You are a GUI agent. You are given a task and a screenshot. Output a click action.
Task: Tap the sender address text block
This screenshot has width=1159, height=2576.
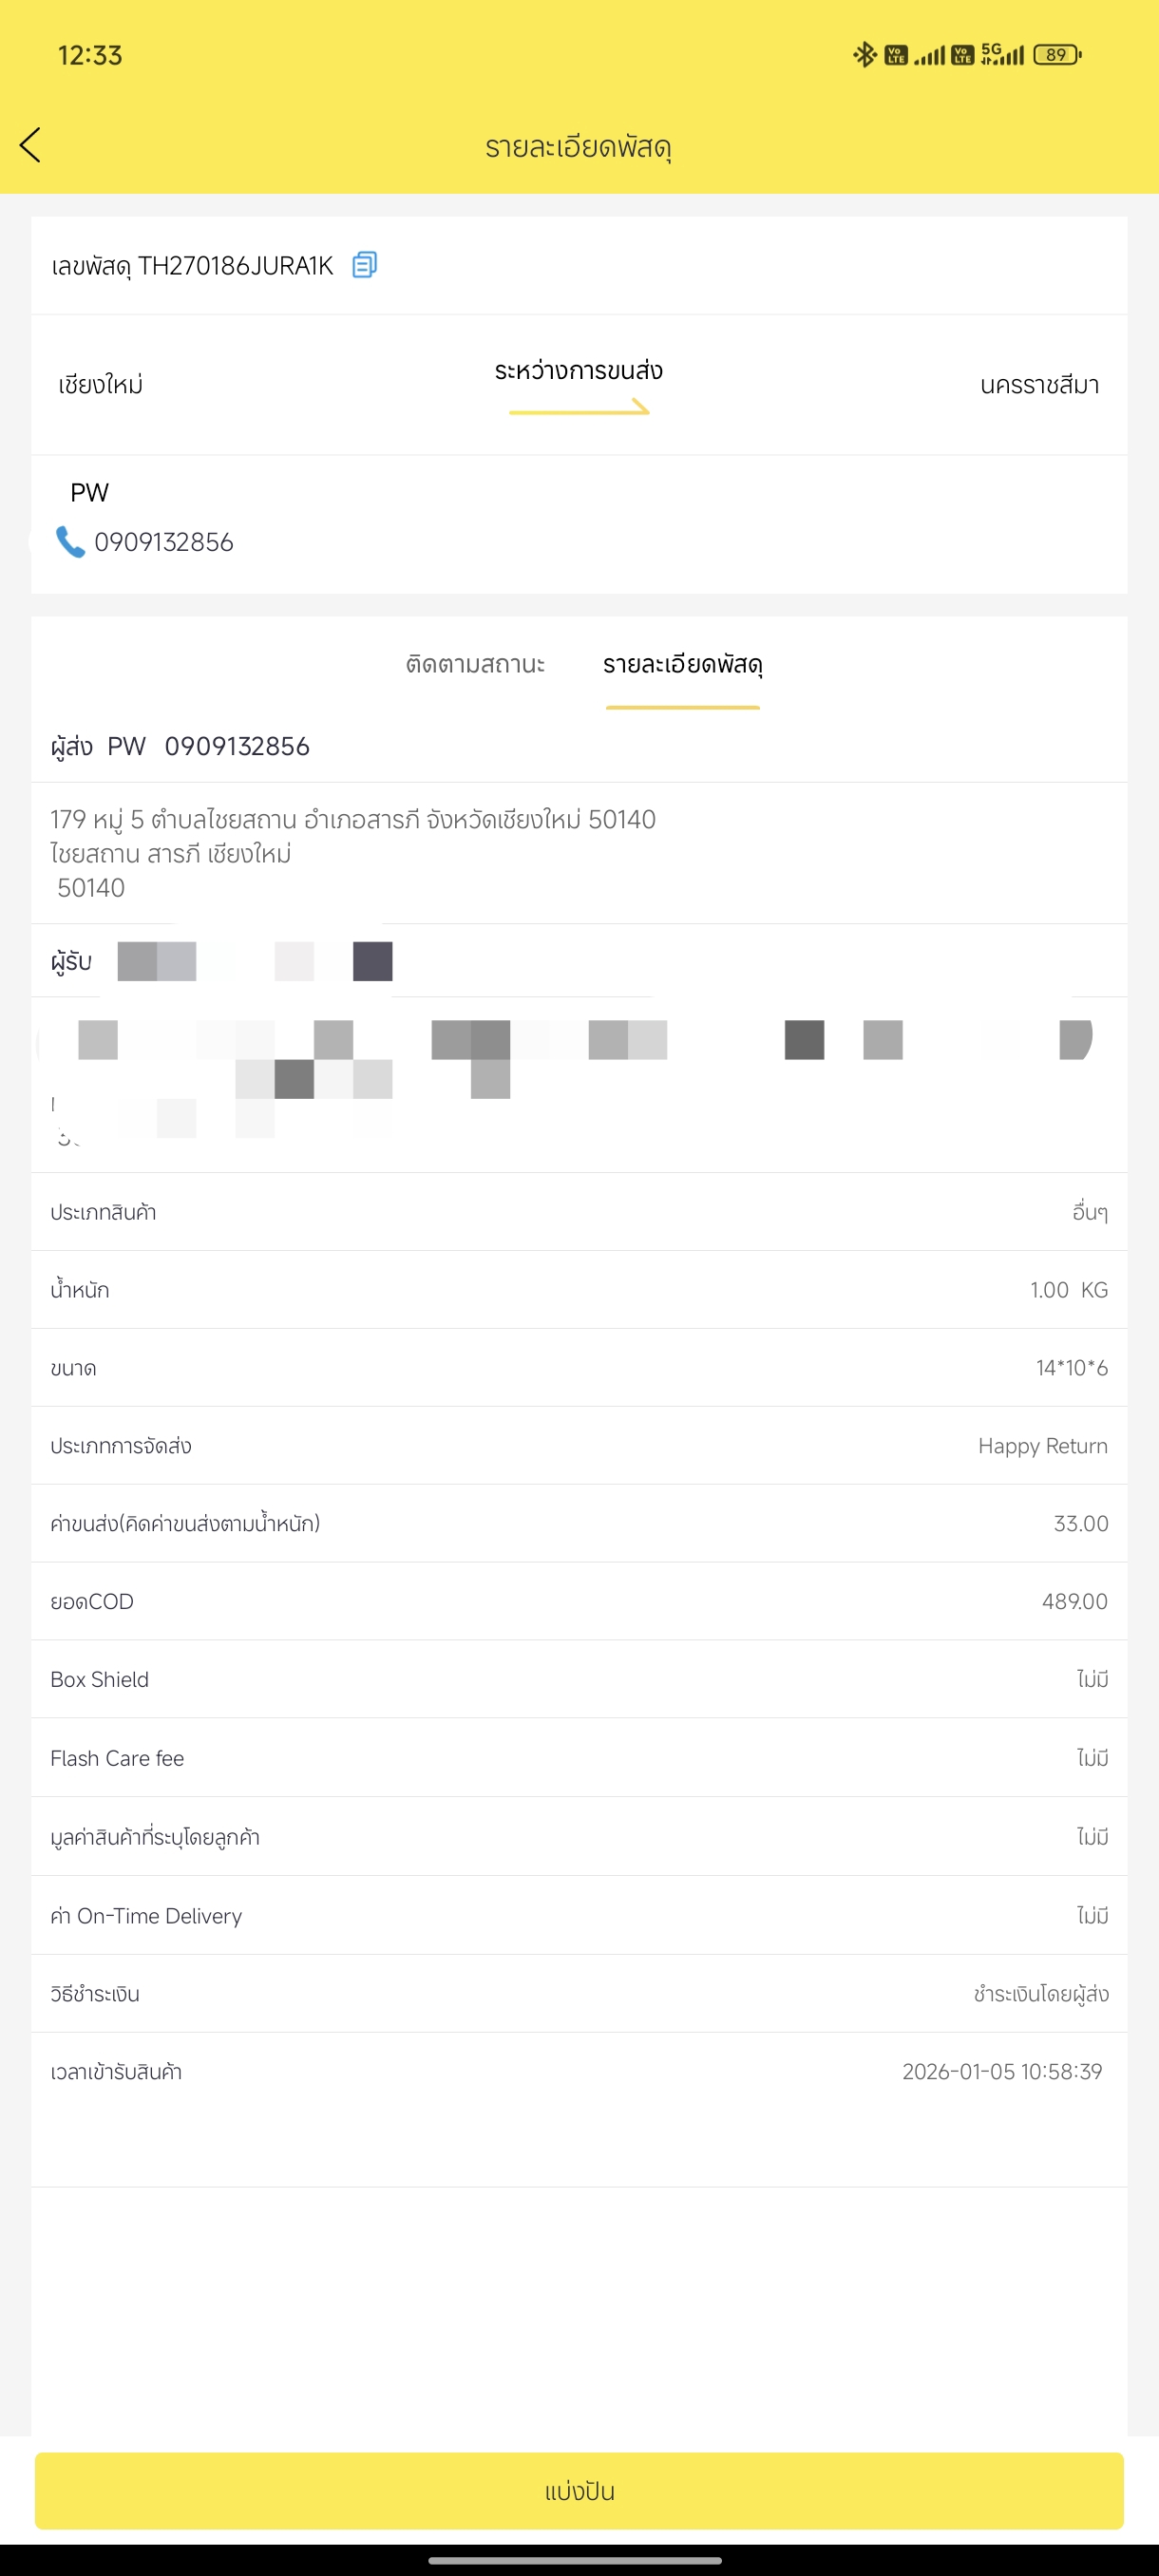[353, 853]
